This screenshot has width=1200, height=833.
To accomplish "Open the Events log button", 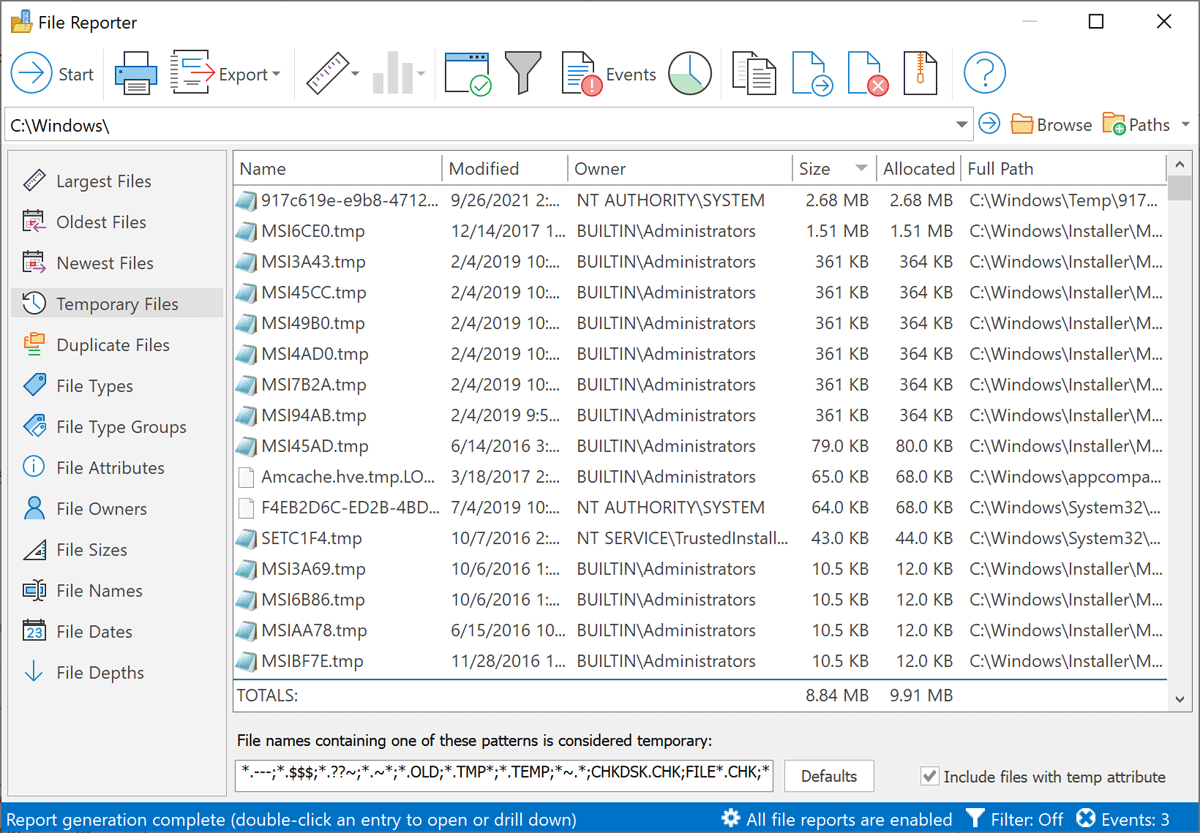I will pos(608,74).
